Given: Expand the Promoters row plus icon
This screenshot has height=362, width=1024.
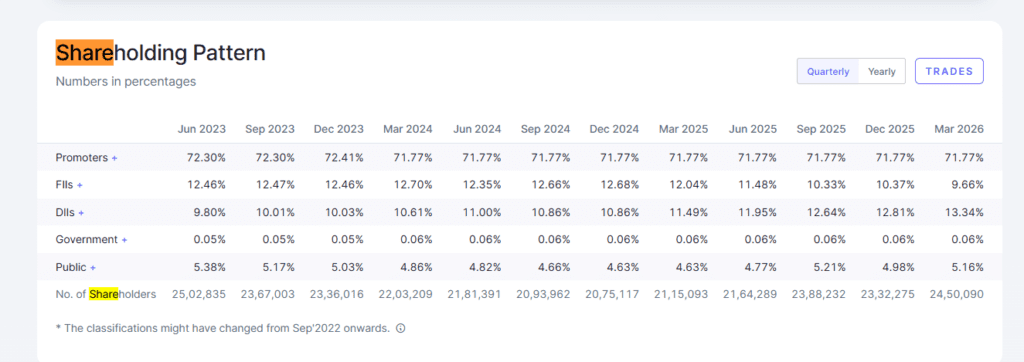Looking at the screenshot, I should click(x=114, y=158).
